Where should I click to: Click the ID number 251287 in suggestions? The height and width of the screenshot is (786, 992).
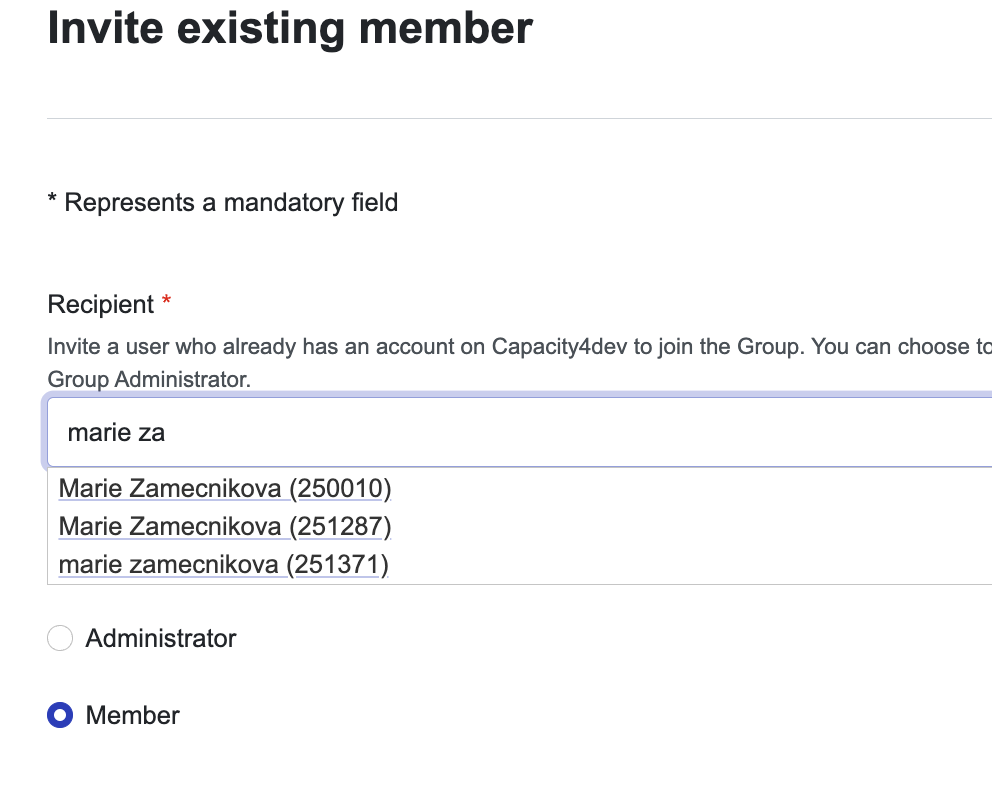341,526
